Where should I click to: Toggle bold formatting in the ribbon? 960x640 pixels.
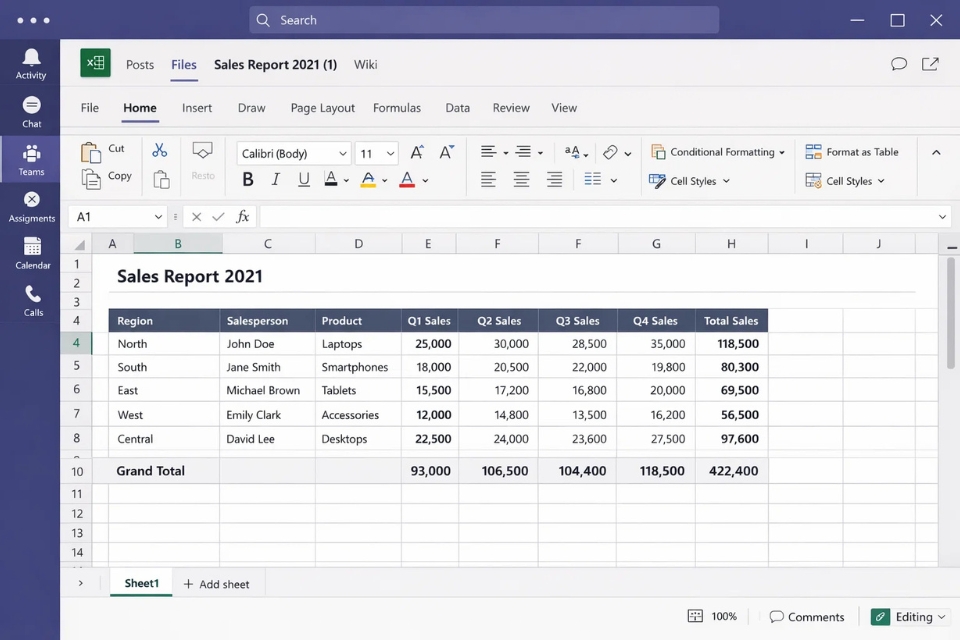point(247,179)
